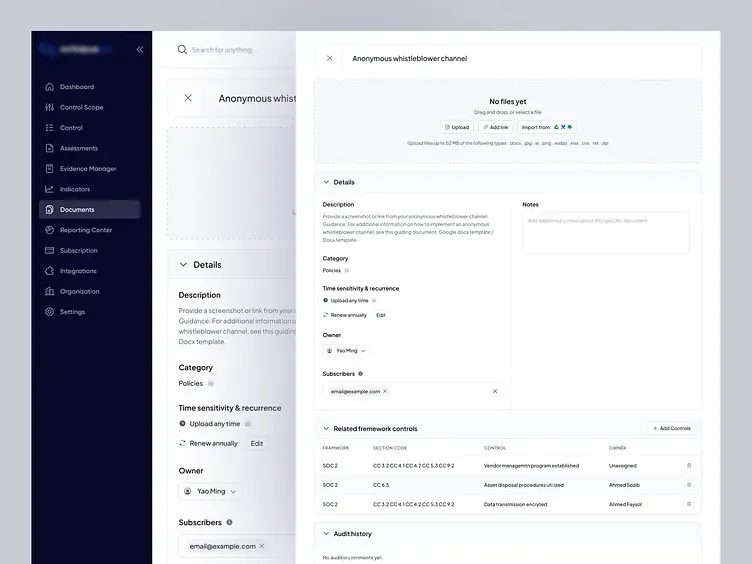Screen dimensions: 752x564
Task: Click the Add Controls button
Action: click(x=671, y=428)
